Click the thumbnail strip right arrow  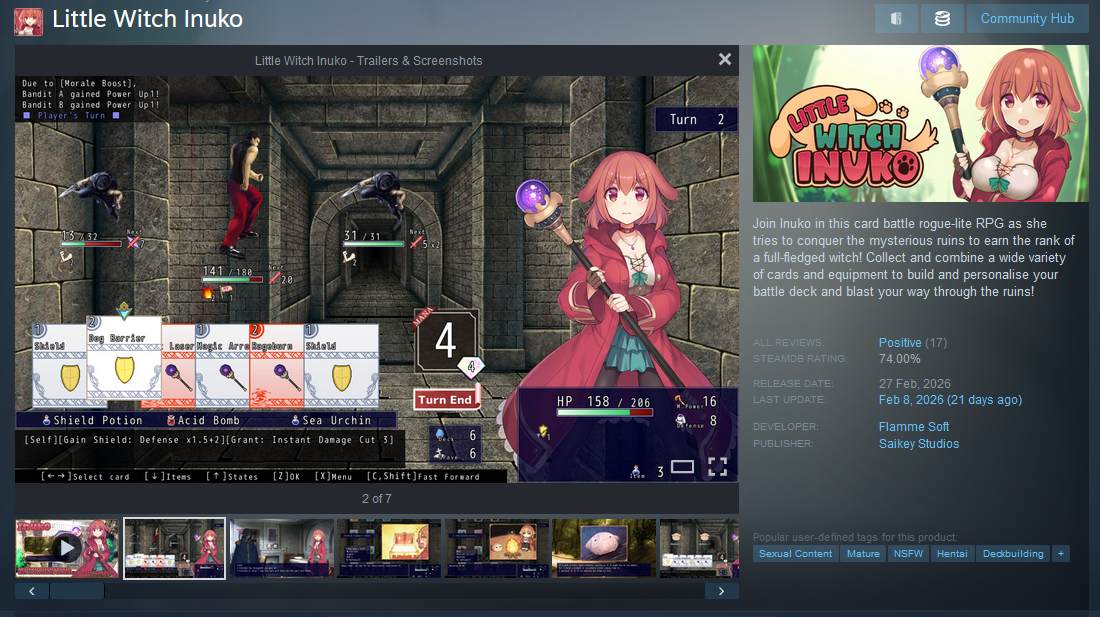(721, 591)
